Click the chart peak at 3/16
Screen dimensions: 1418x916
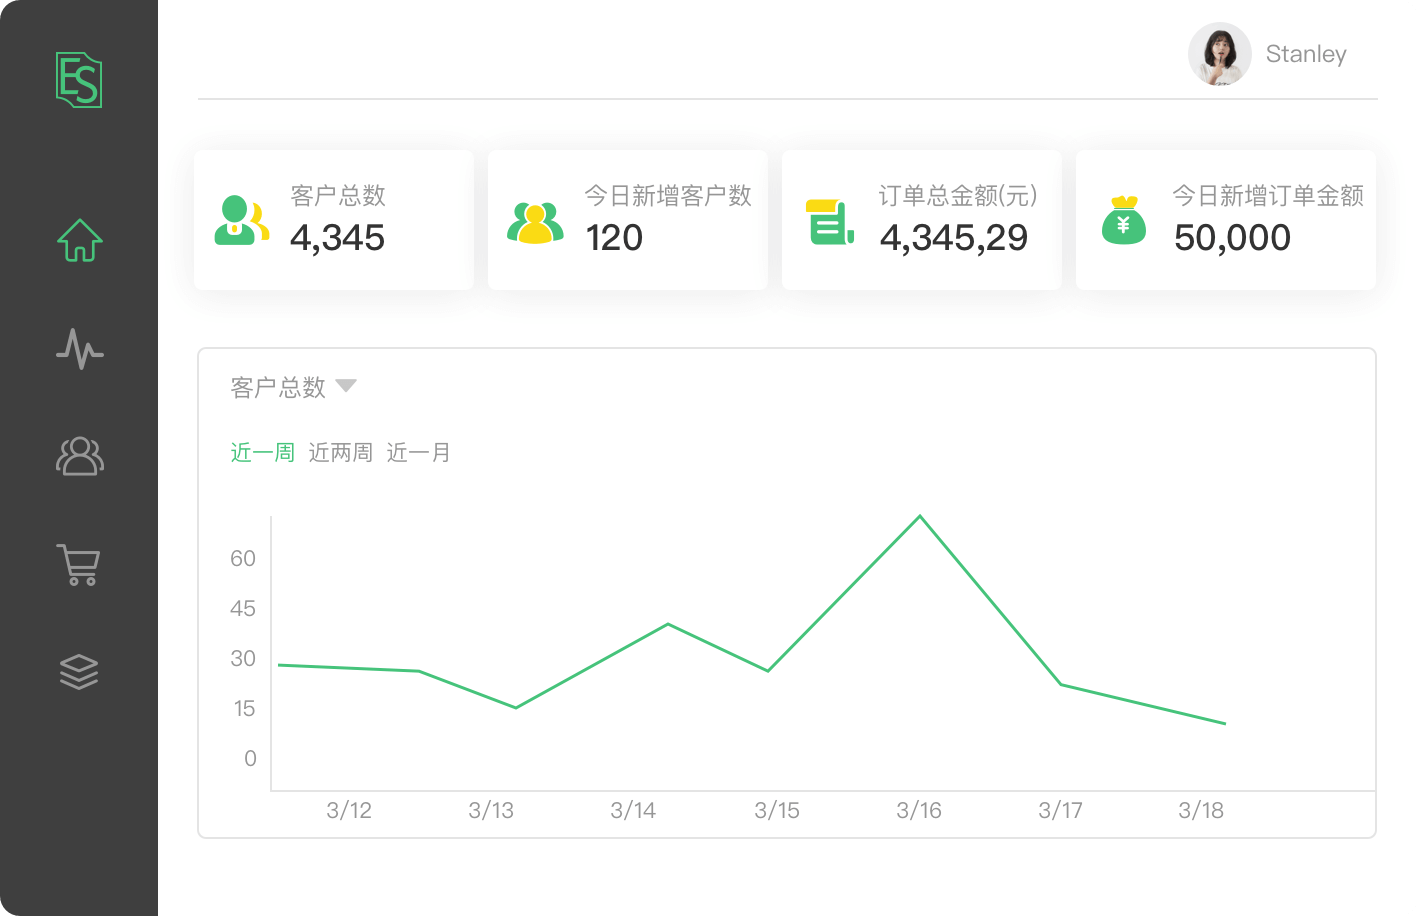click(920, 517)
